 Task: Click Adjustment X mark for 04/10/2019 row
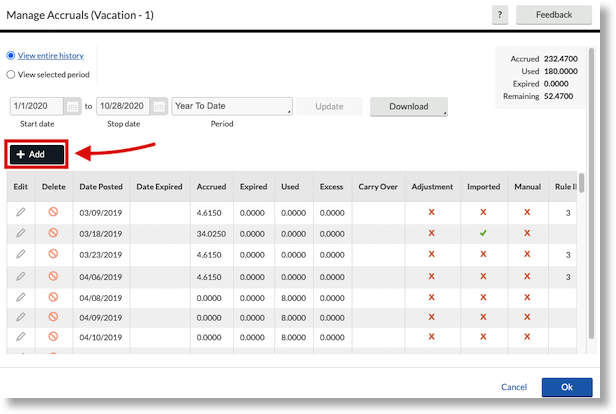tap(431, 337)
